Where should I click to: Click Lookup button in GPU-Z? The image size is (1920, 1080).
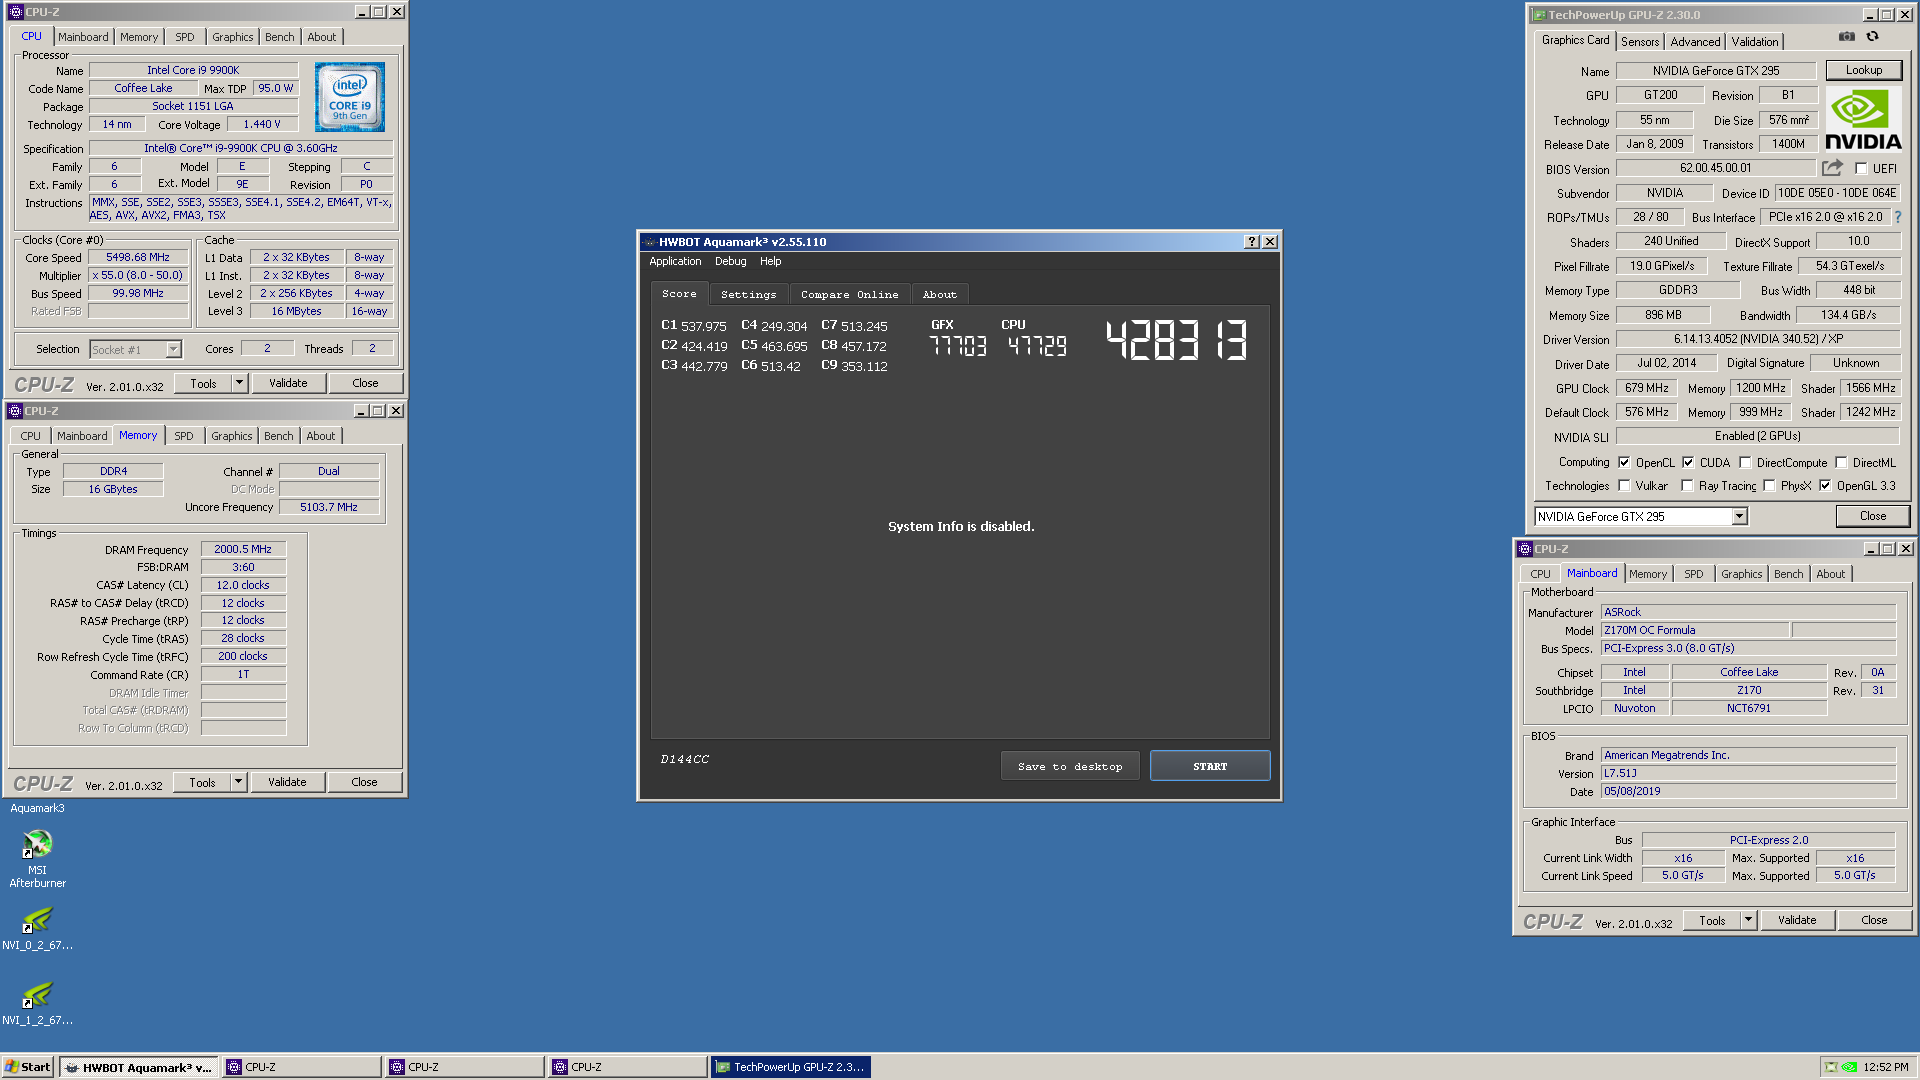[1863, 70]
